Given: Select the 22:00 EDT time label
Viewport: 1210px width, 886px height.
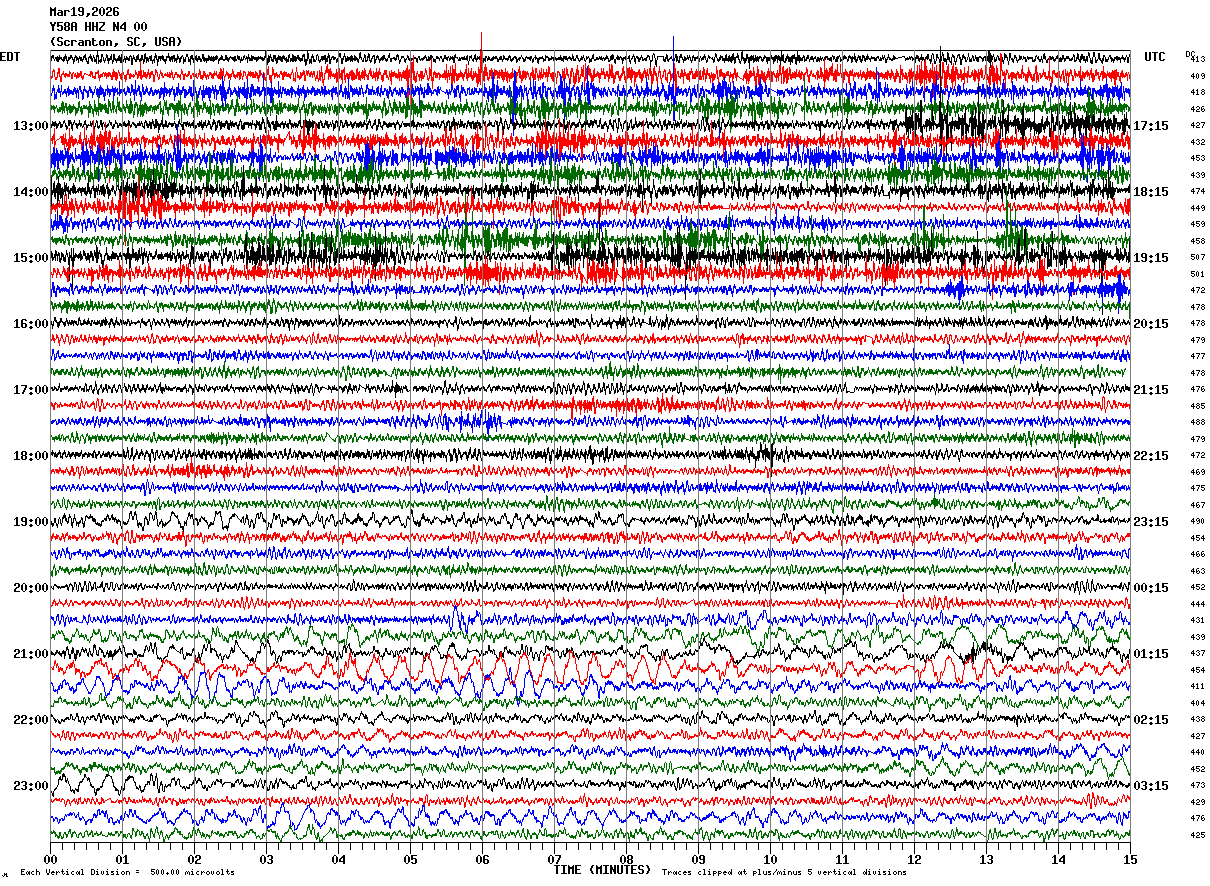Looking at the screenshot, I should [x=31, y=720].
